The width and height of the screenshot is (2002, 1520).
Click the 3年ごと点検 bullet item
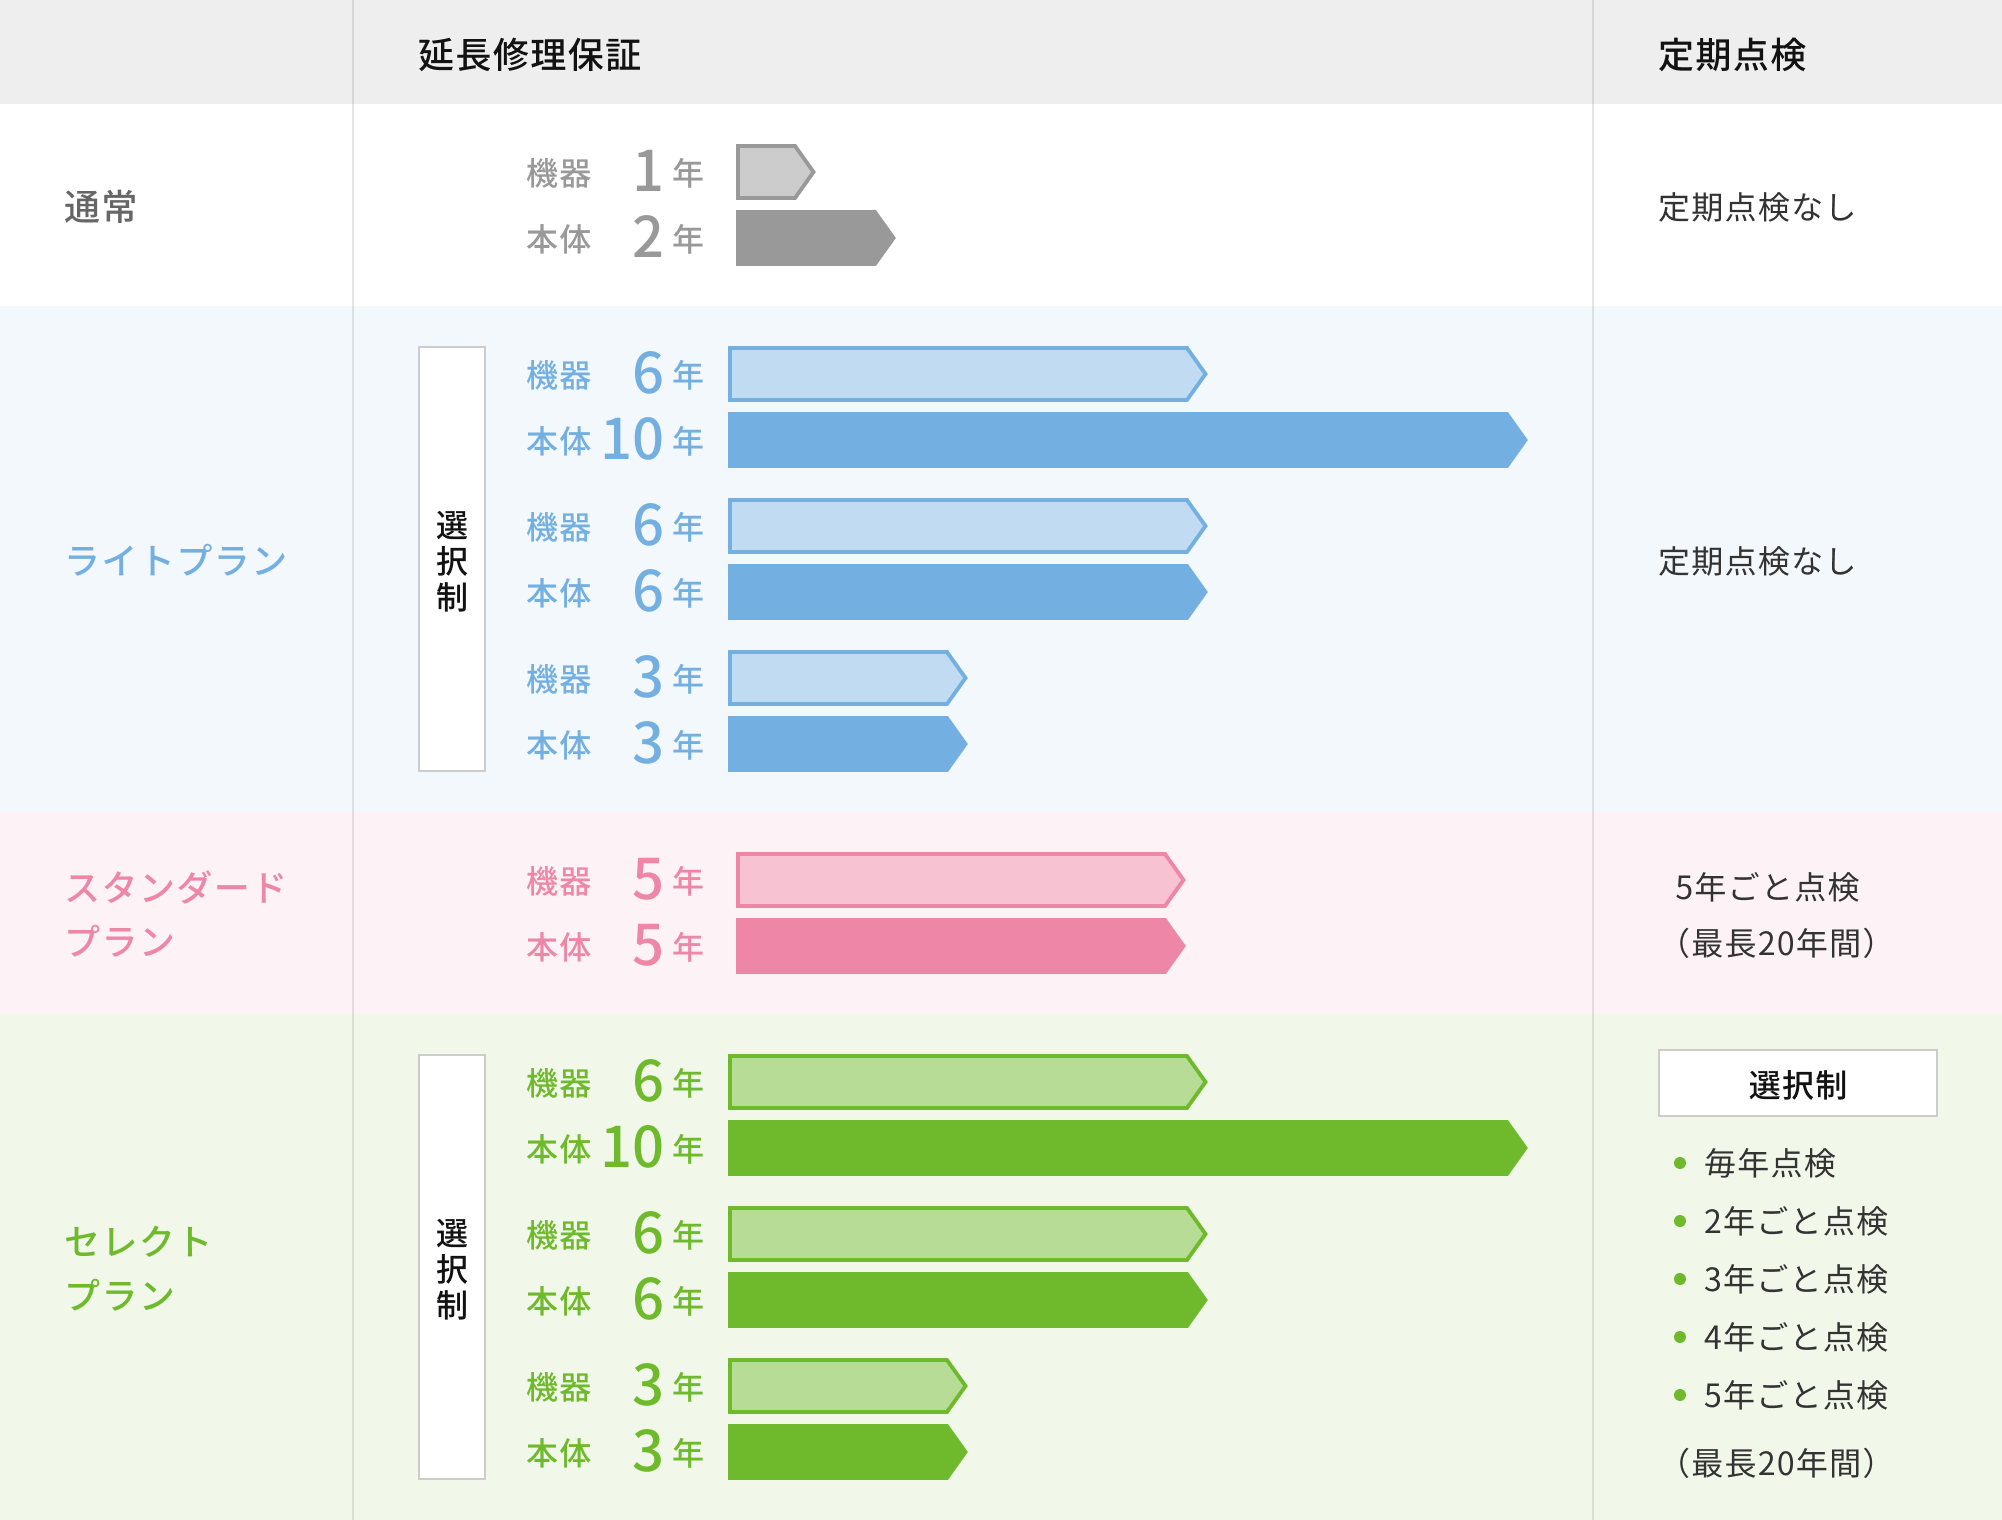coord(1780,1279)
